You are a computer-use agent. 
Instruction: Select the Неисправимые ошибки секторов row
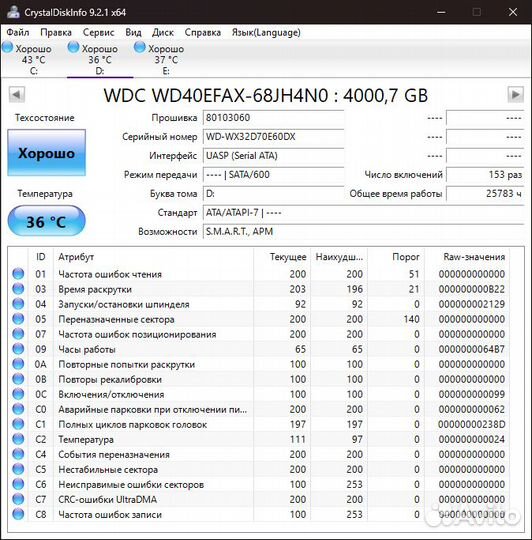[x=259, y=484]
